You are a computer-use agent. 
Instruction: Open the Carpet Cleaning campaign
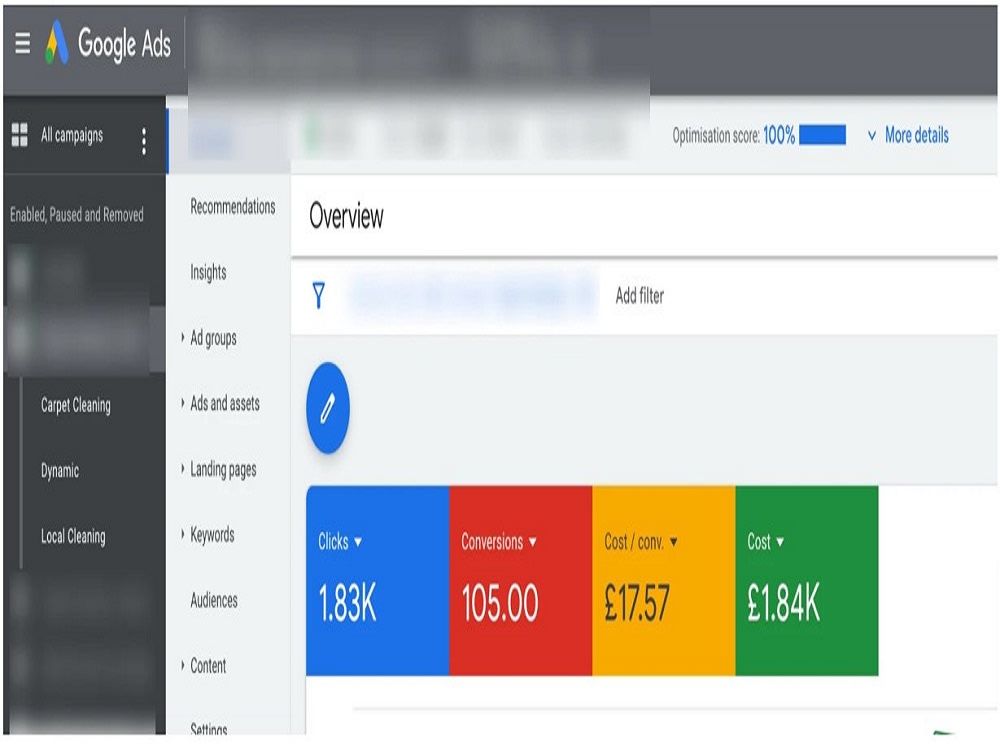(x=76, y=406)
